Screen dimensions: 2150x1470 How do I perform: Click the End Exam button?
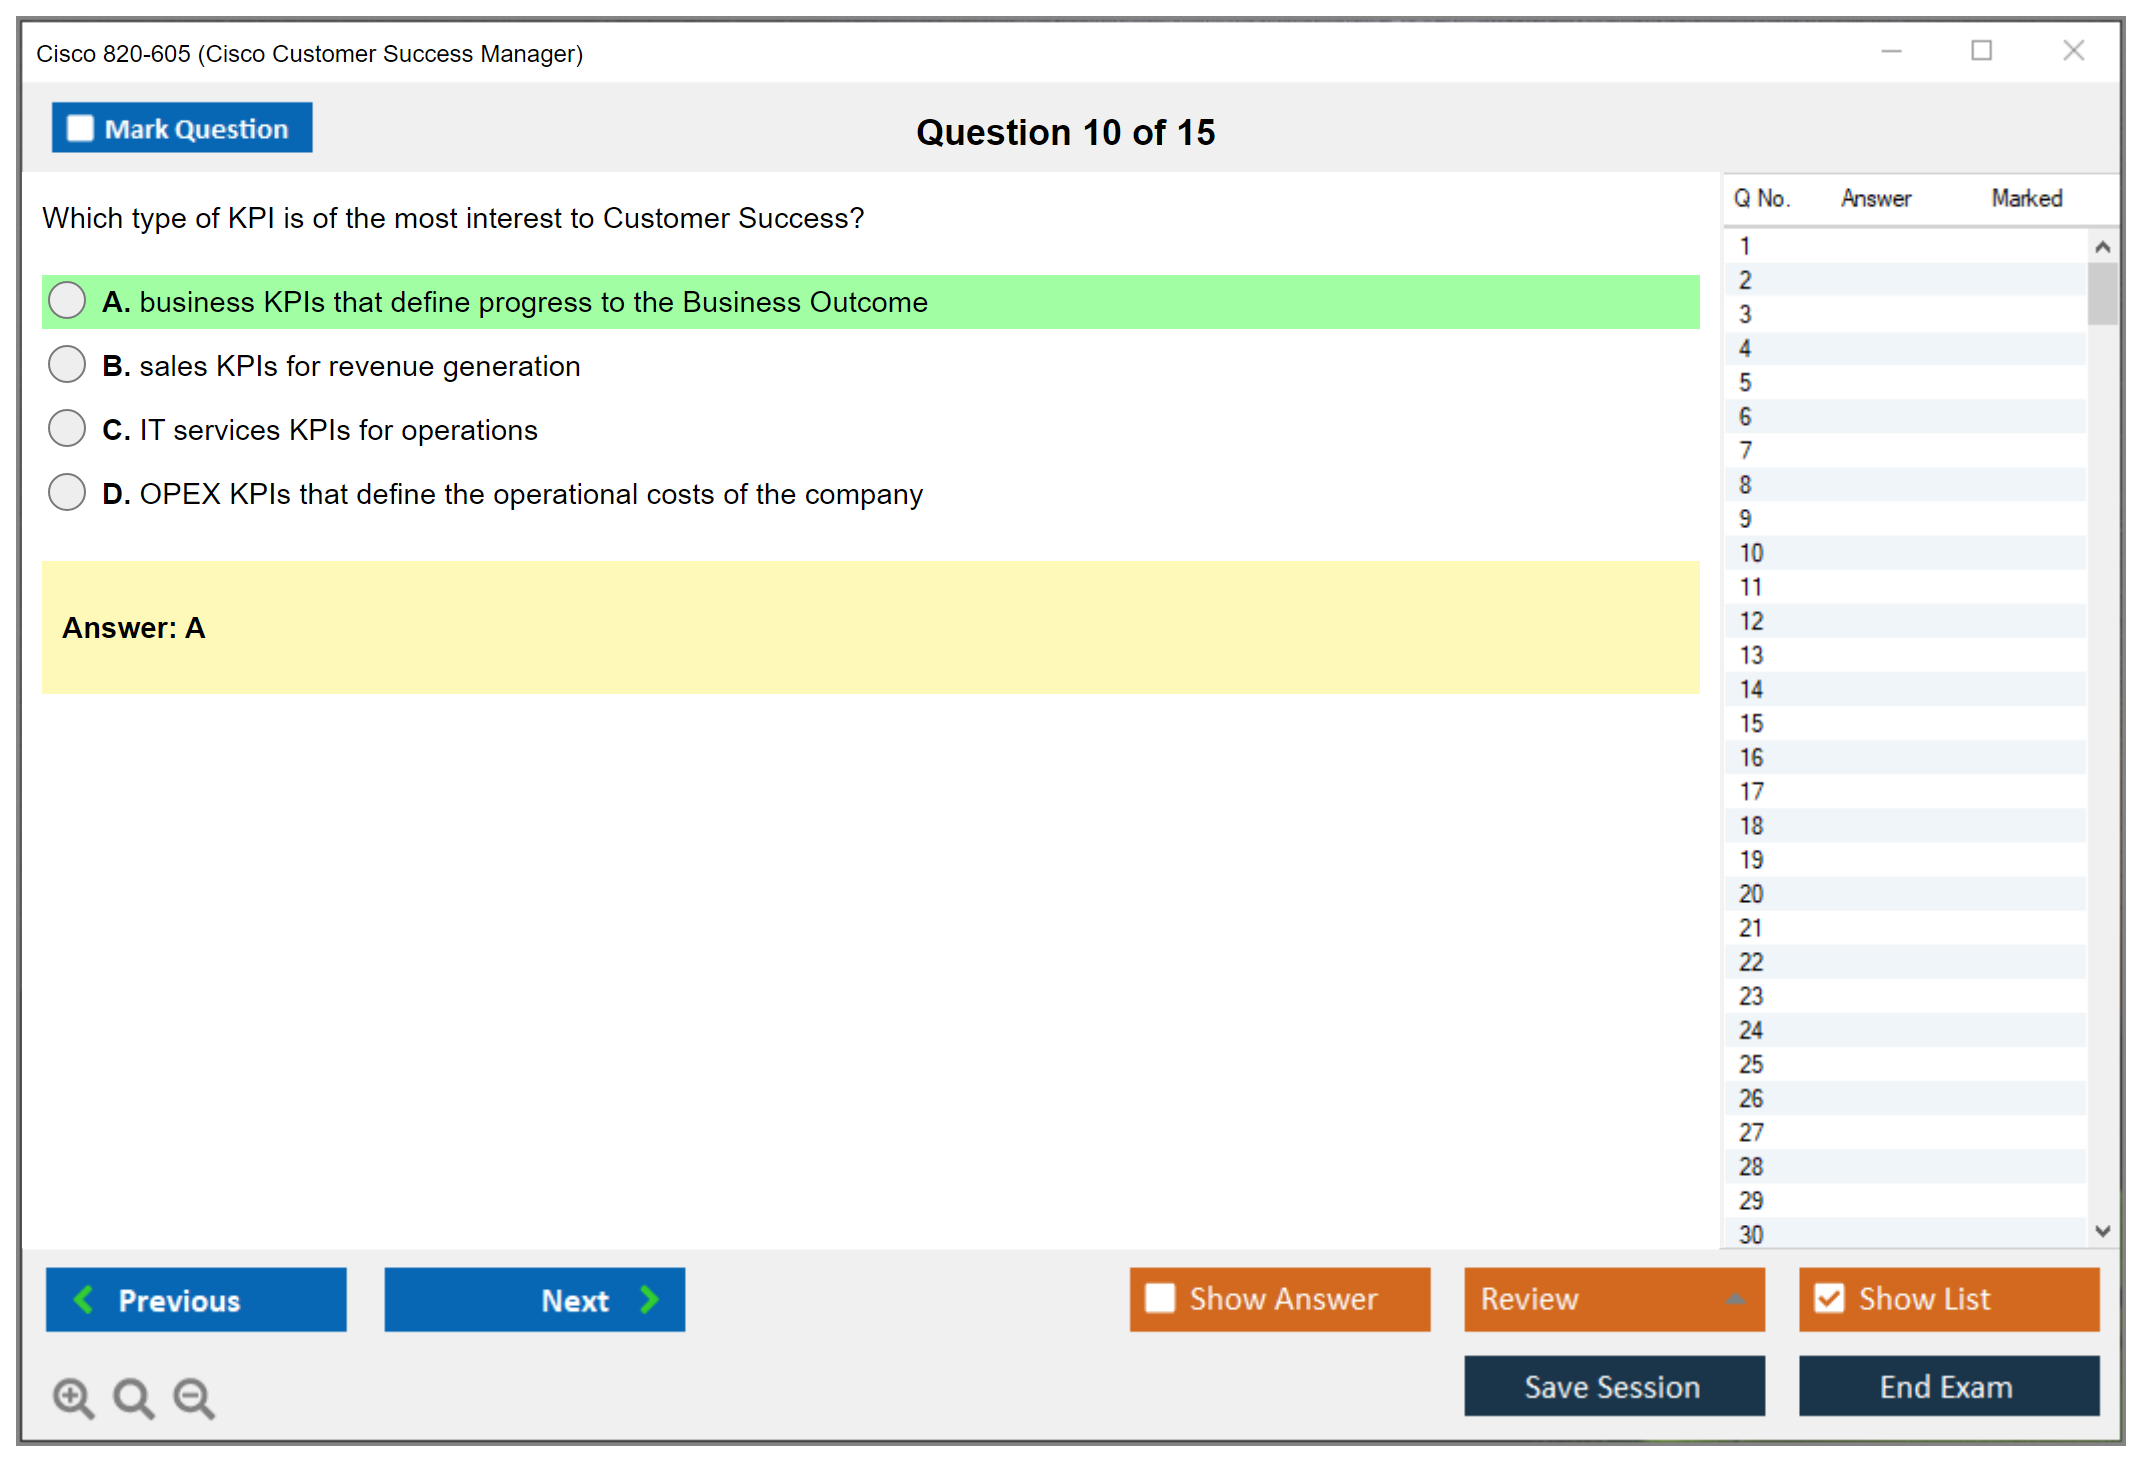click(1947, 1386)
